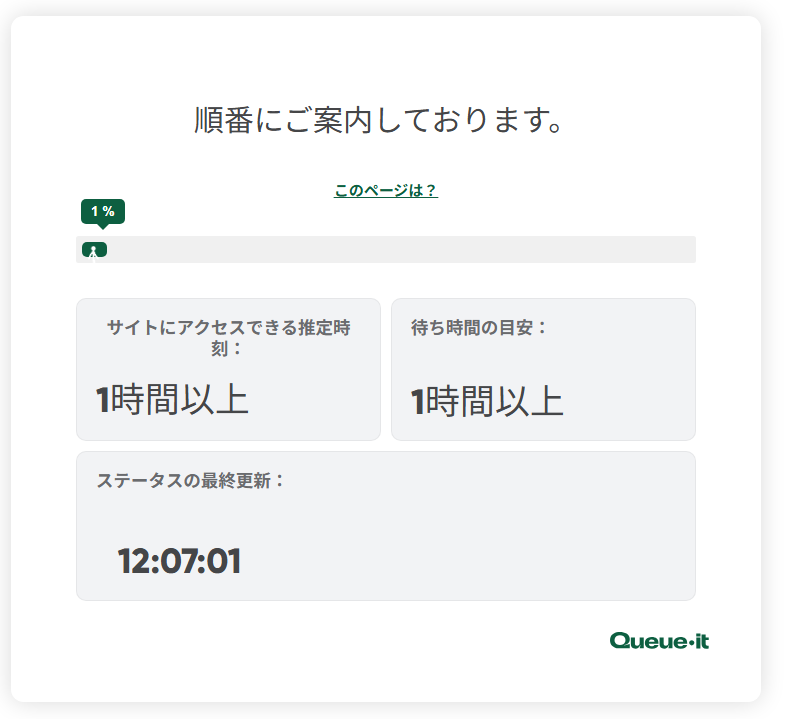Click the wait time value 1時間以上
810x719 pixels.
(x=487, y=401)
